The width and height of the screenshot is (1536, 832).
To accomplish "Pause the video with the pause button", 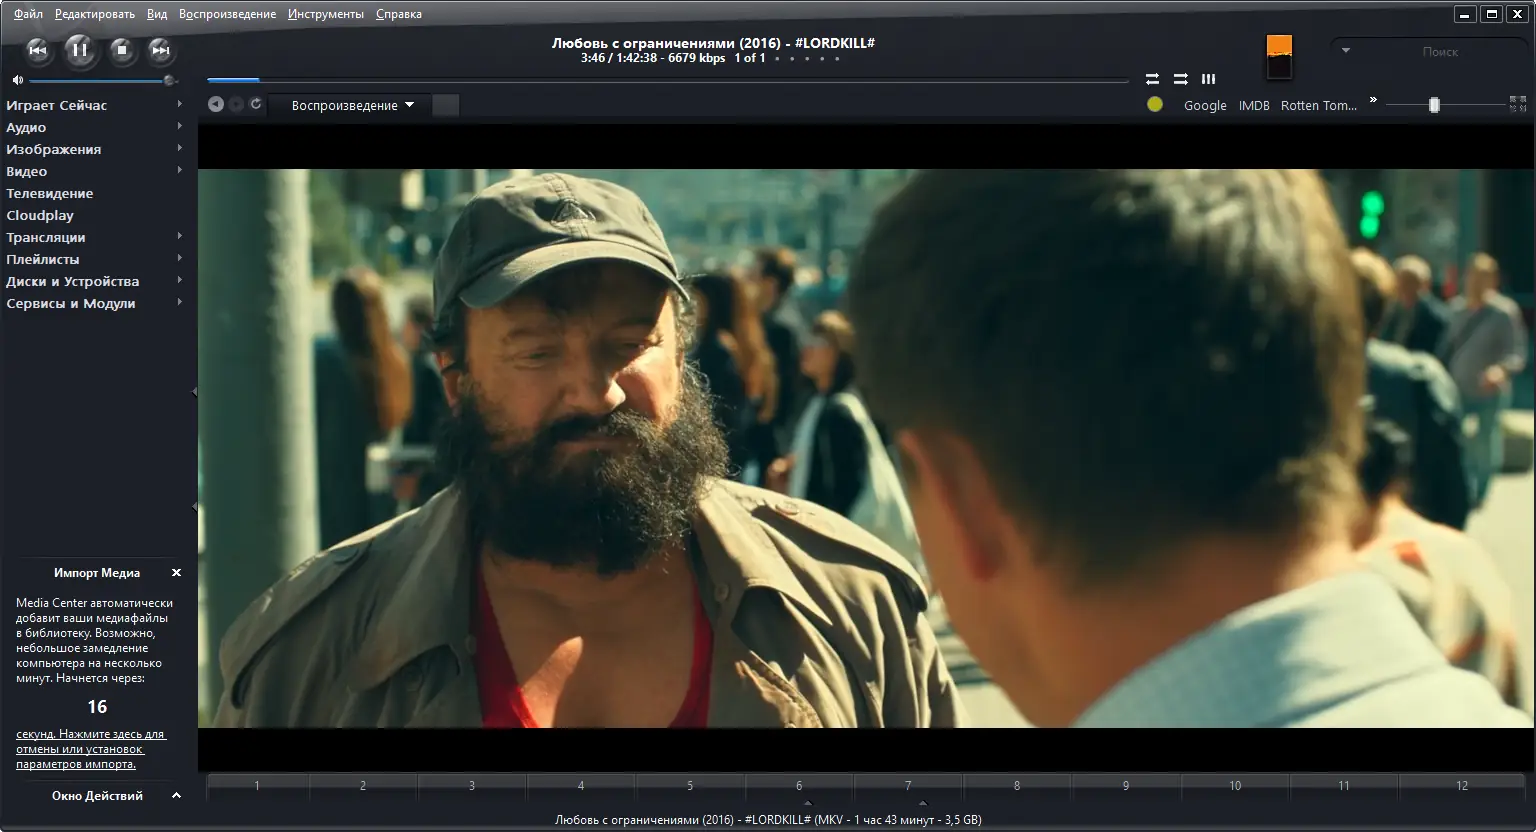I will pos(80,50).
